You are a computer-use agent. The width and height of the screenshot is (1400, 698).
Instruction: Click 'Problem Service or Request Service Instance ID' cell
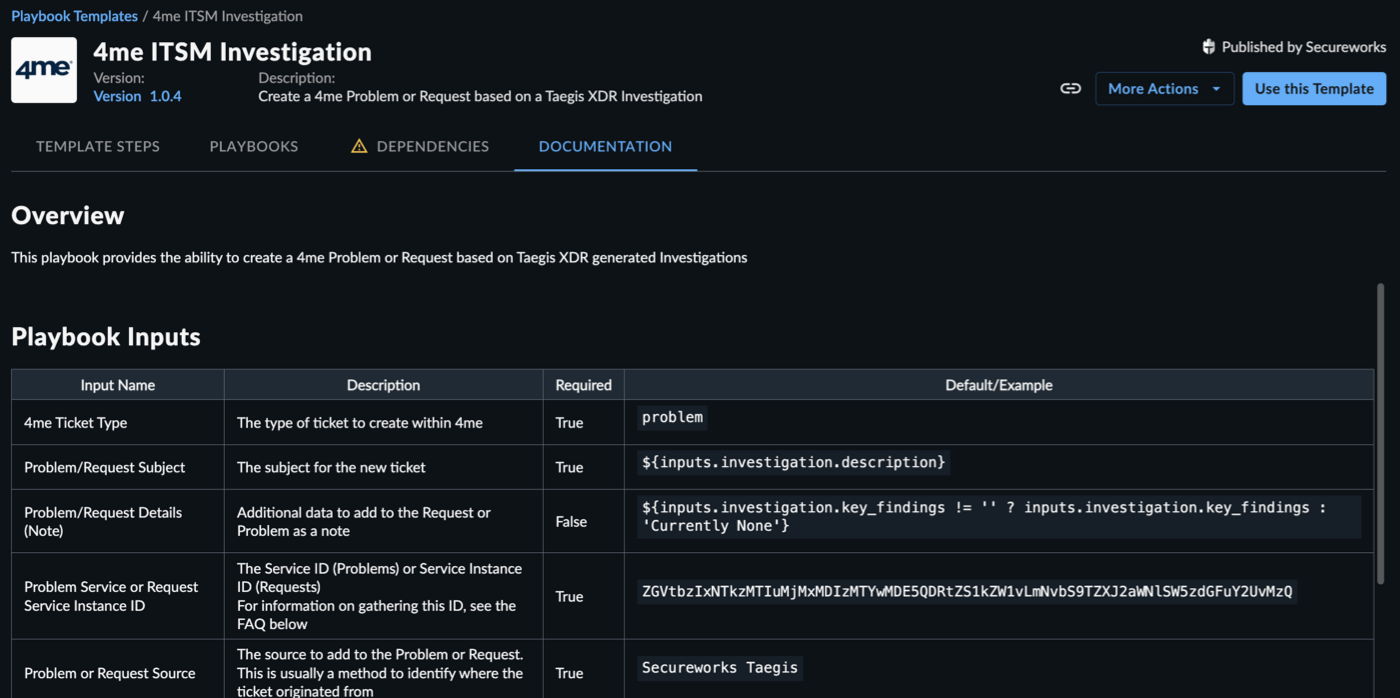(118, 596)
